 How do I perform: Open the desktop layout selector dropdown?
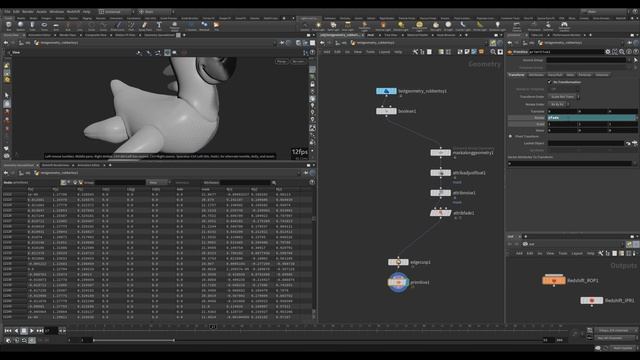point(117,12)
